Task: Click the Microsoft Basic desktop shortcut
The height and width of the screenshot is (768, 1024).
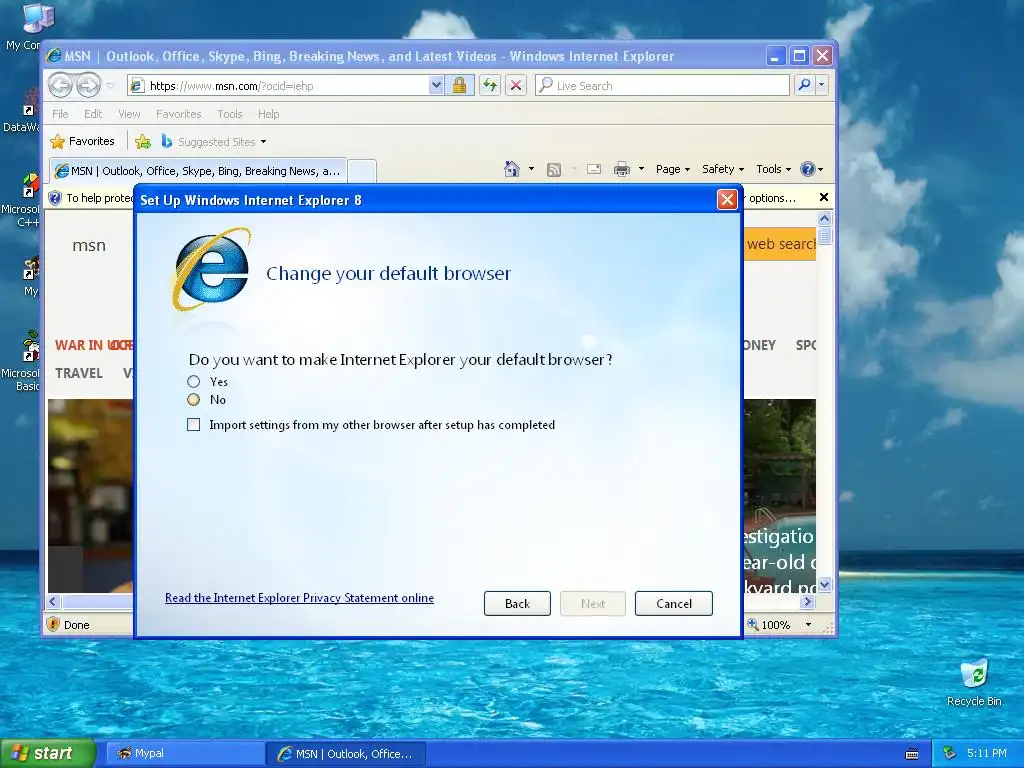Action: tap(23, 361)
